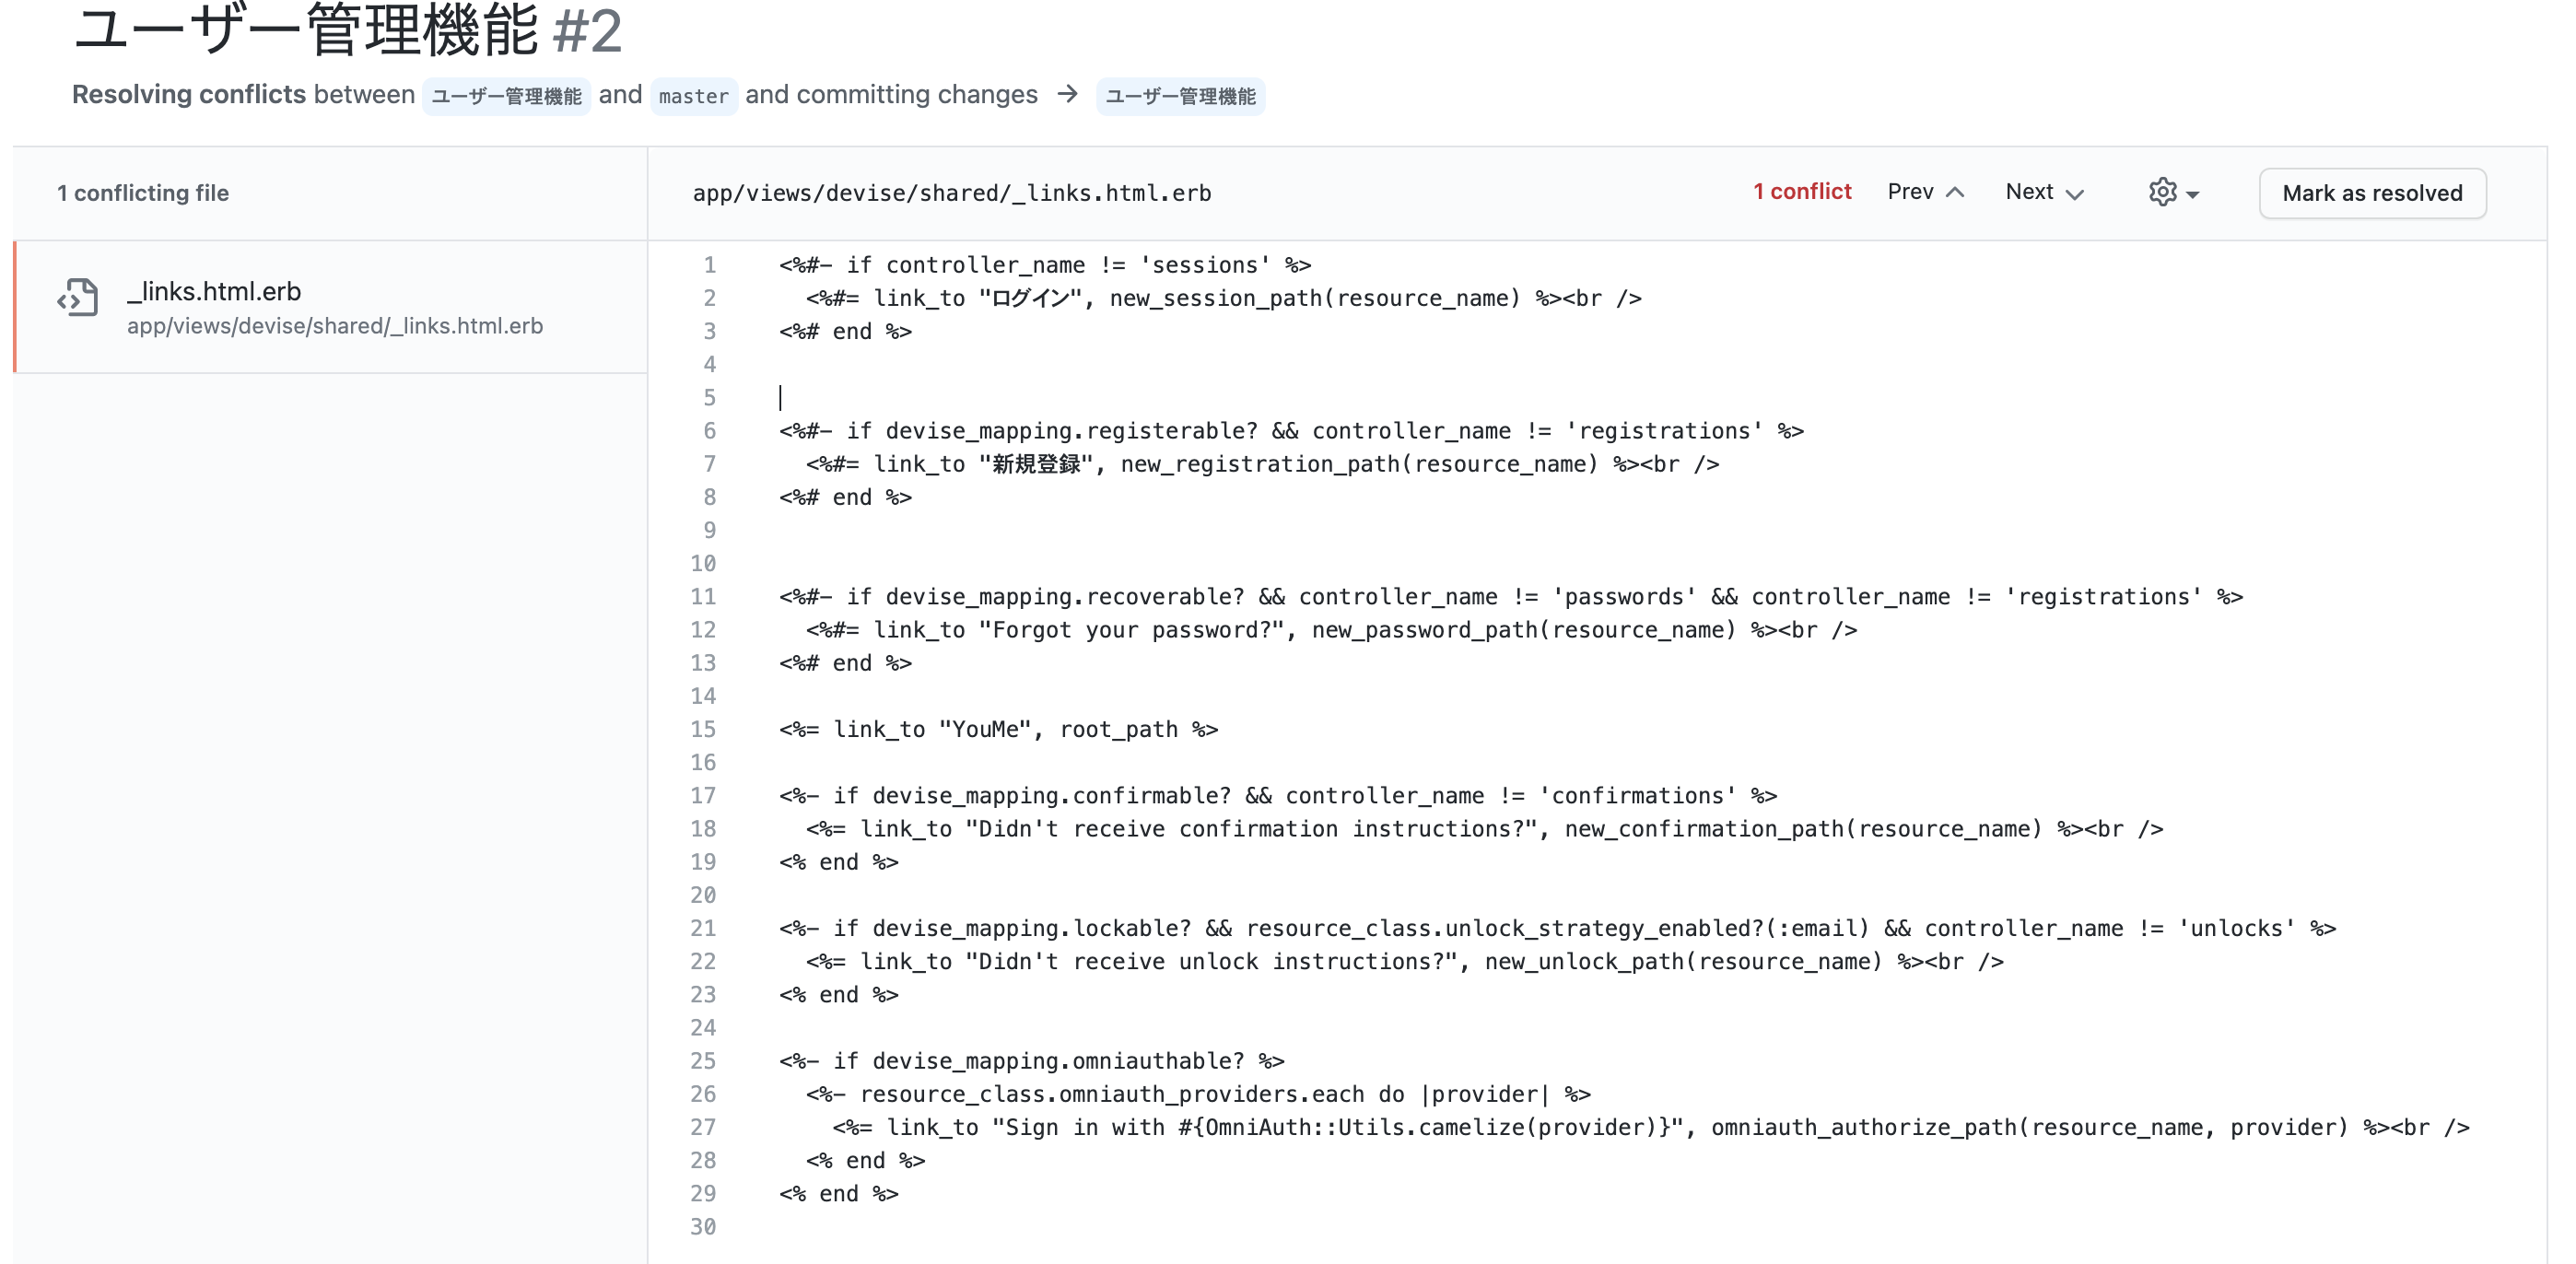Click the Next down-chevron icon

2075,194
